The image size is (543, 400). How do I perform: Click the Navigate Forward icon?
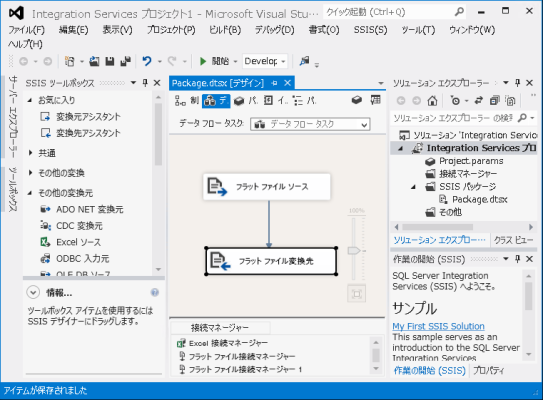[x=47, y=62]
